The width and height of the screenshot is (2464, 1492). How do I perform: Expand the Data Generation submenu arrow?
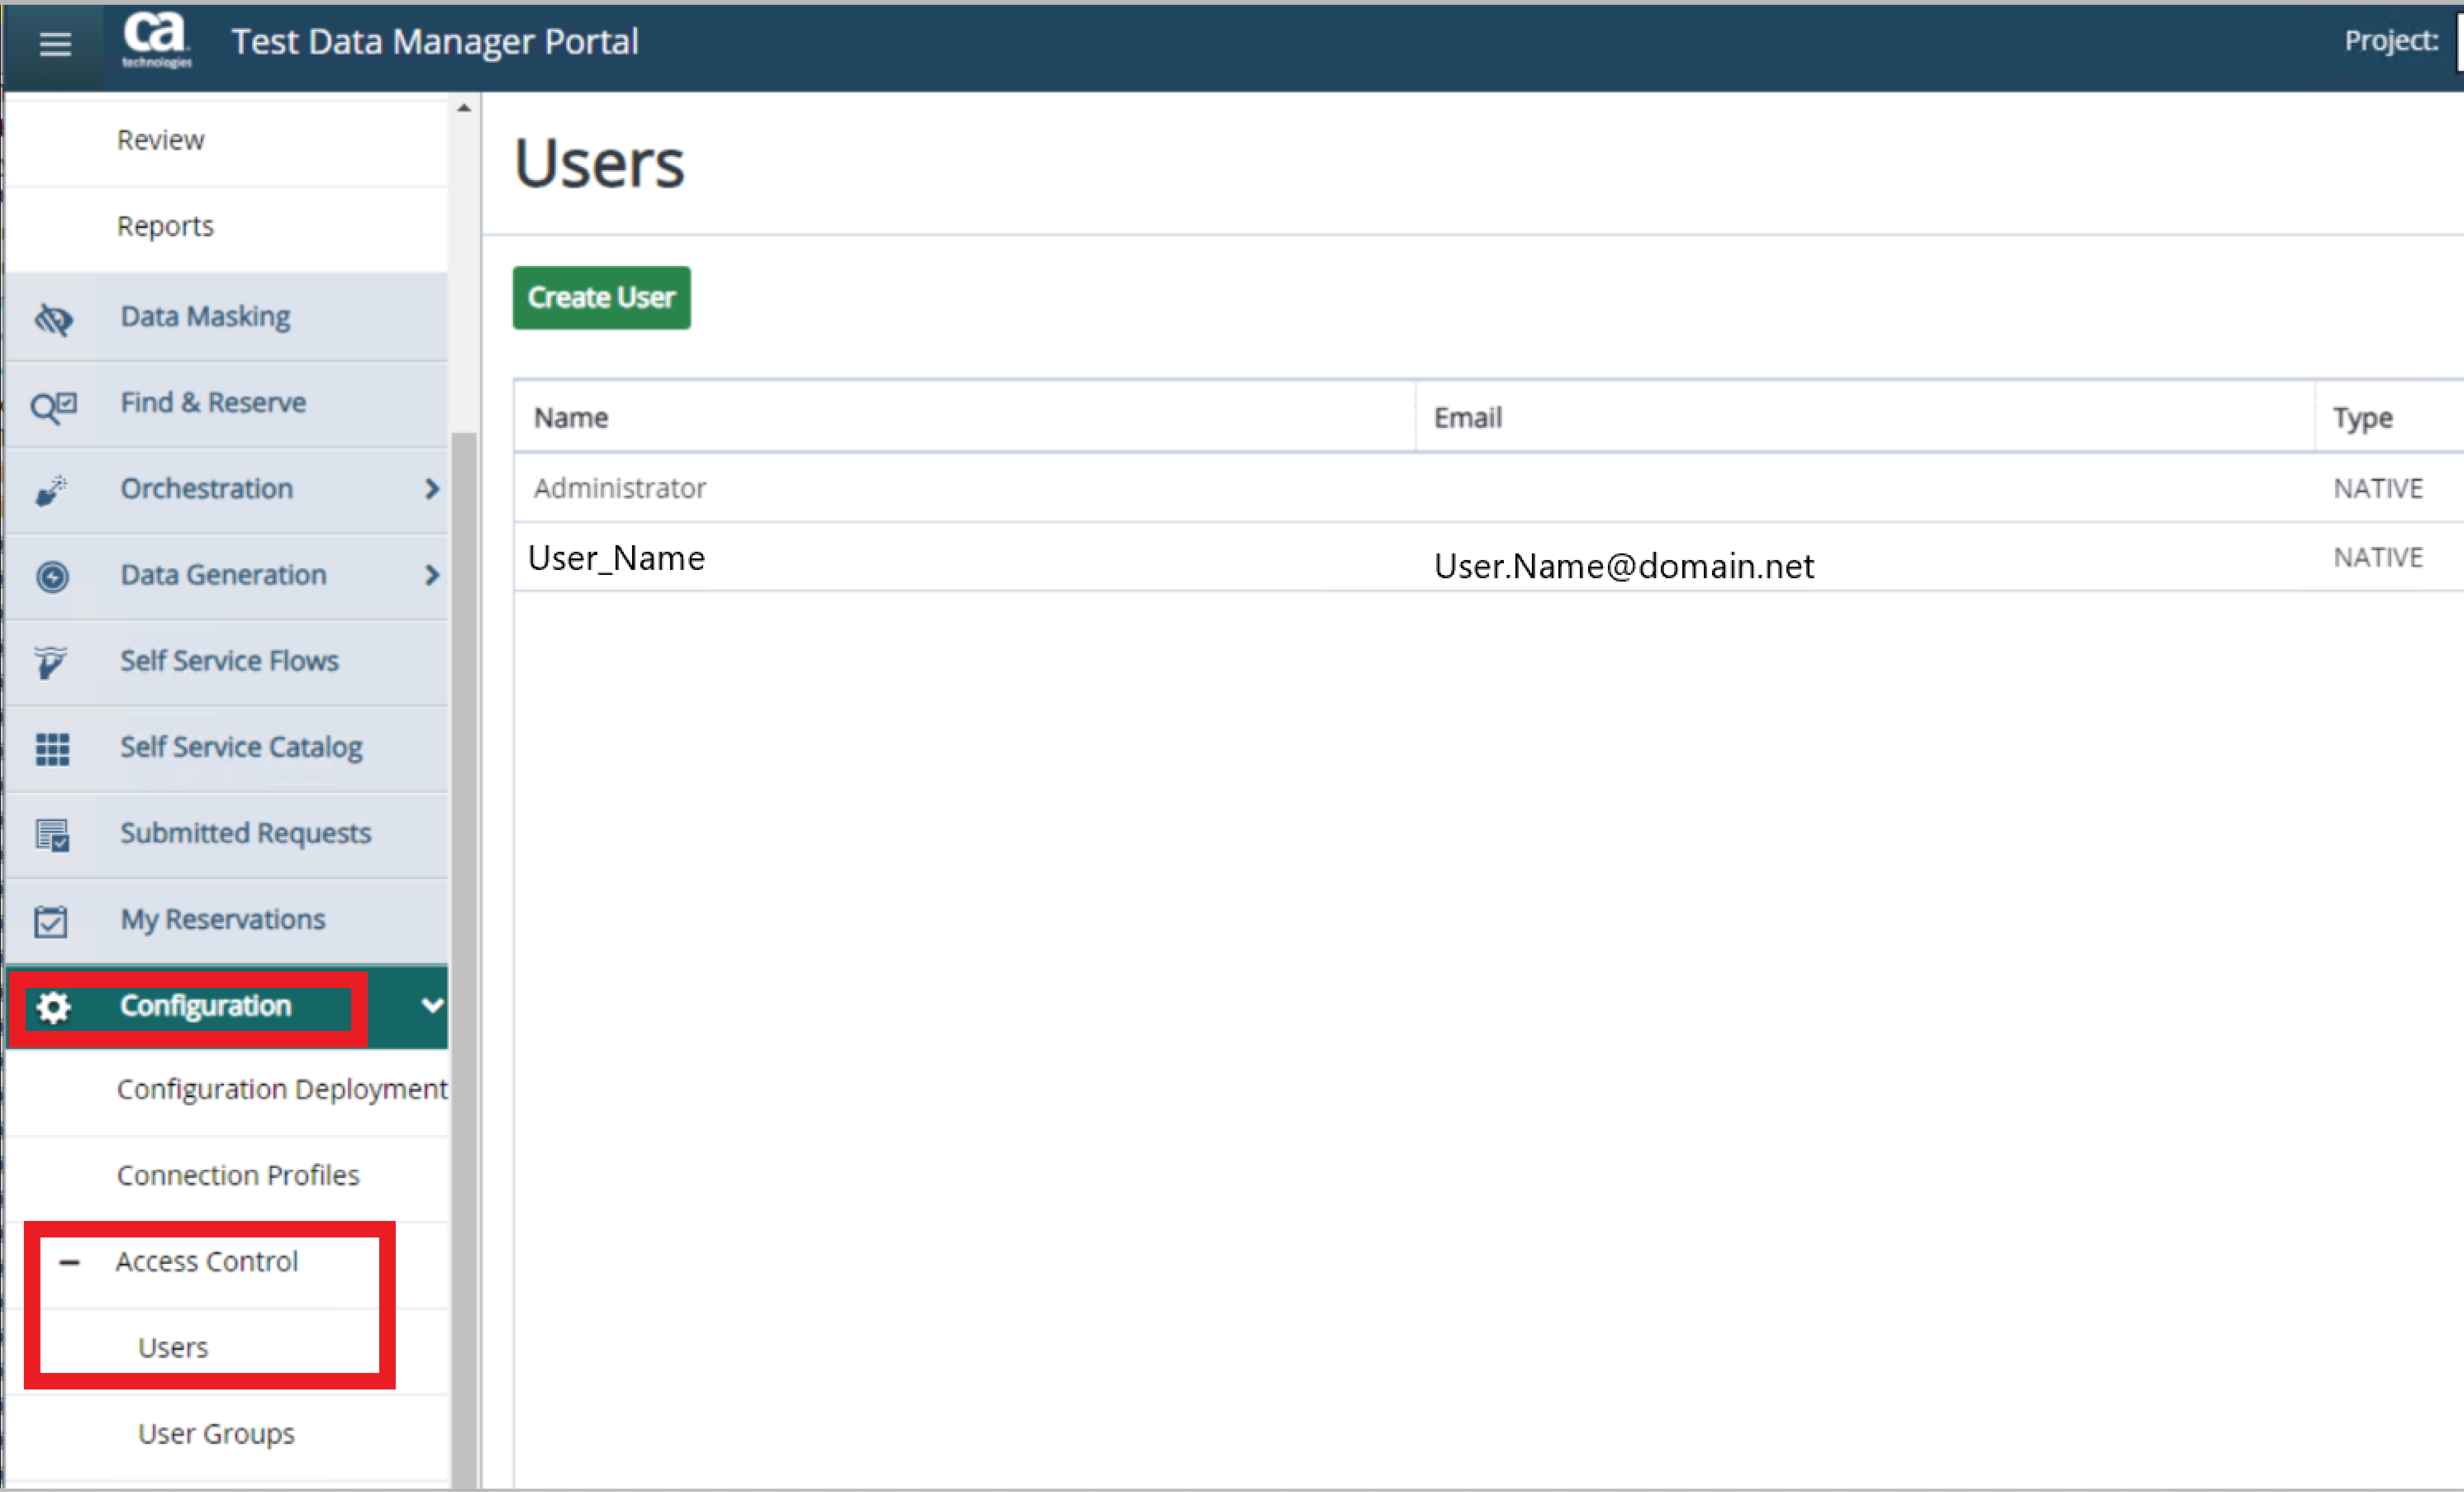(432, 575)
